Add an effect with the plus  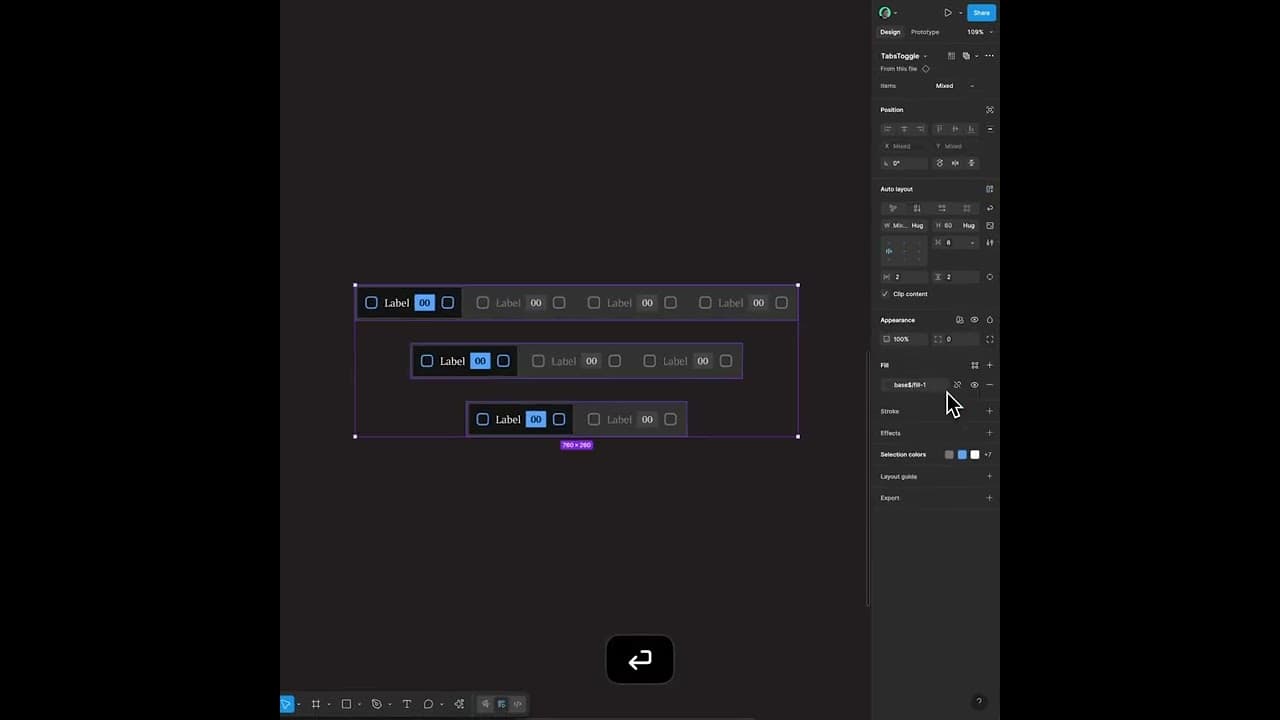(x=990, y=433)
